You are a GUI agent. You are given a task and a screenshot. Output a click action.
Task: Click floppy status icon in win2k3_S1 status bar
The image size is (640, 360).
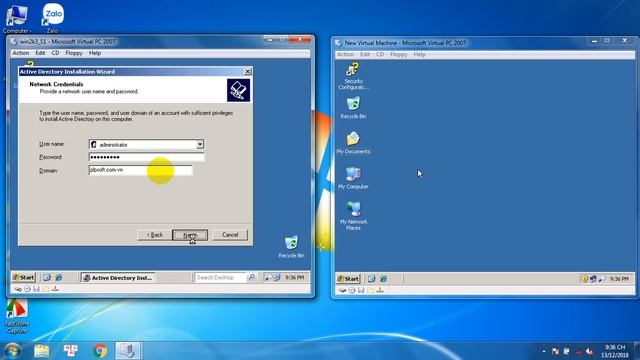click(x=36, y=289)
